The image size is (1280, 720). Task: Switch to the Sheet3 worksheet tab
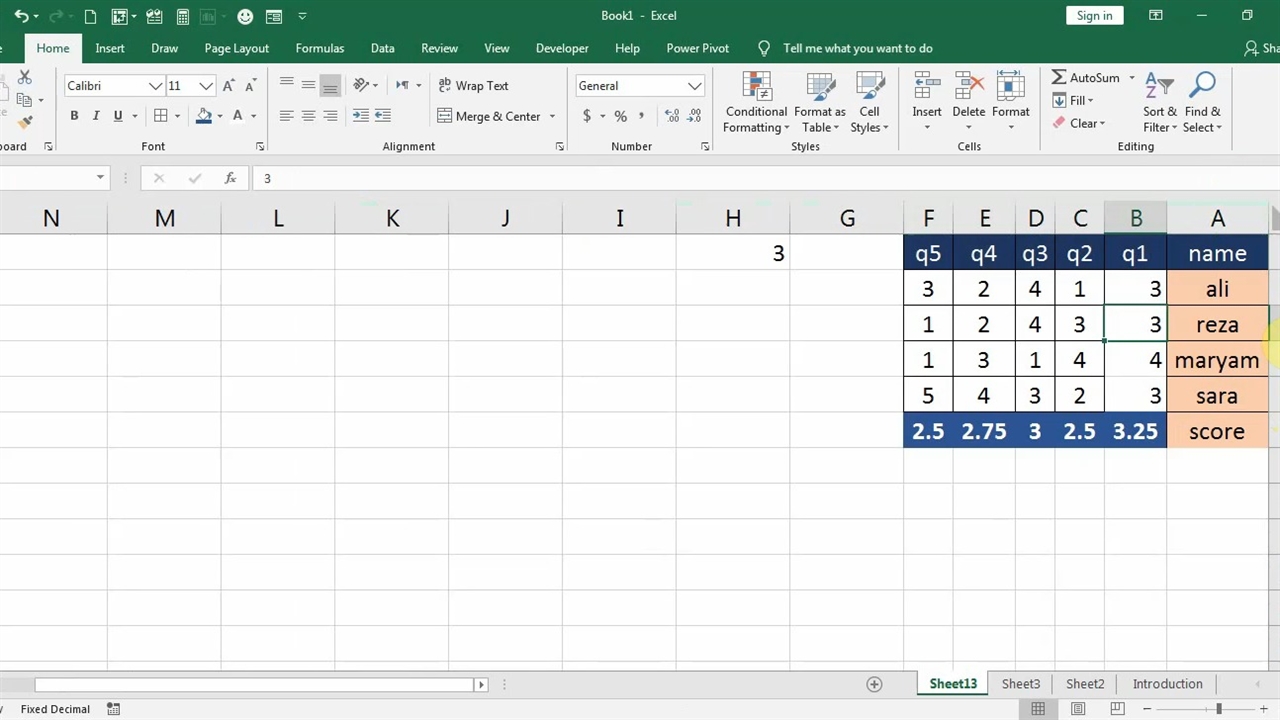tap(1020, 684)
